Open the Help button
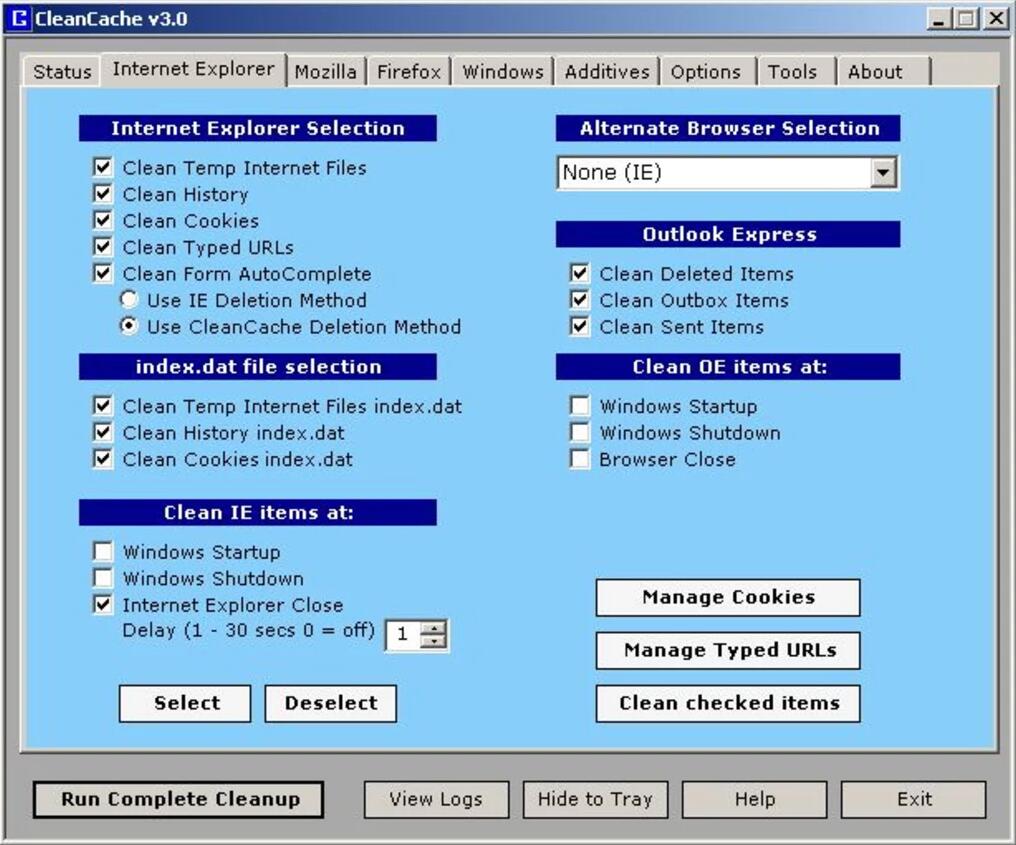 click(x=754, y=800)
